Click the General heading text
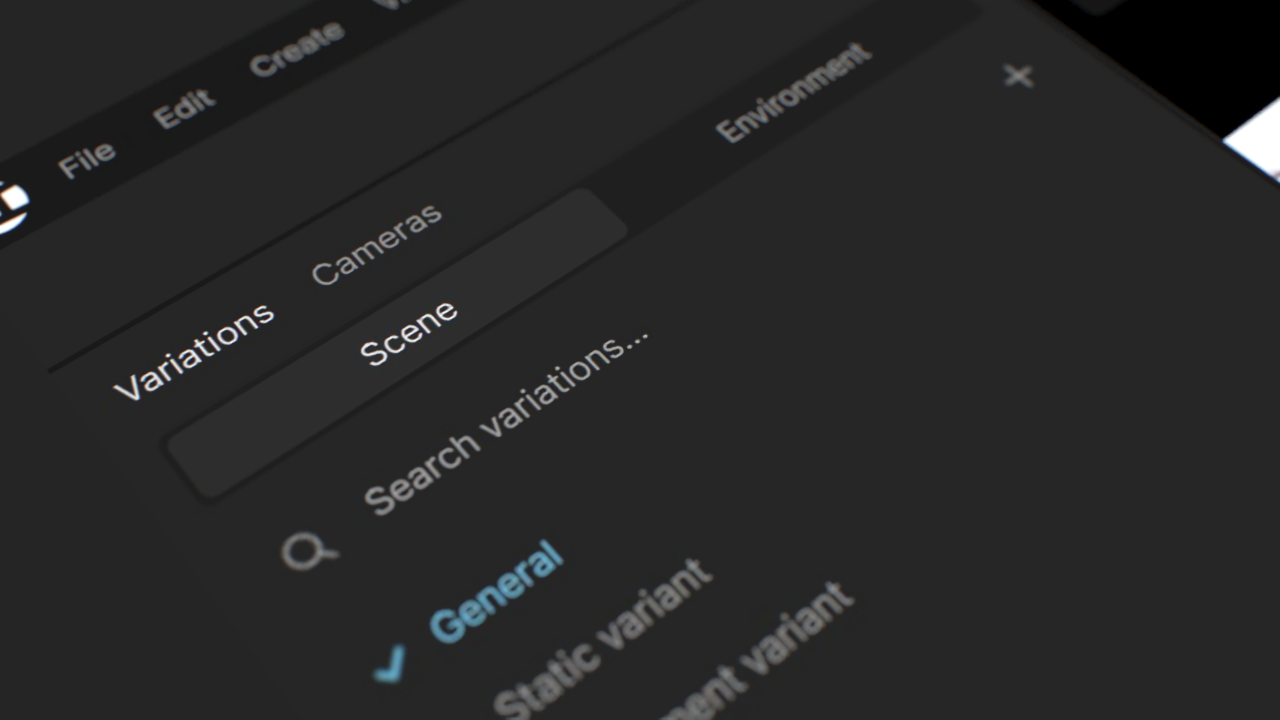This screenshot has height=720, width=1280. click(496, 591)
